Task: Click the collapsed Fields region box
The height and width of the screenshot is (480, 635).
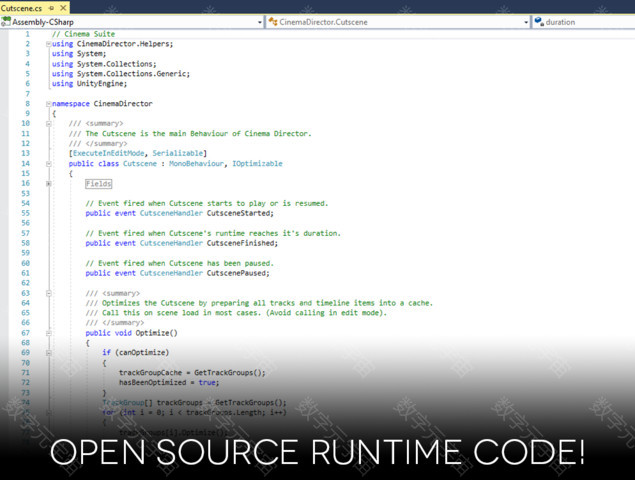Action: click(x=98, y=184)
